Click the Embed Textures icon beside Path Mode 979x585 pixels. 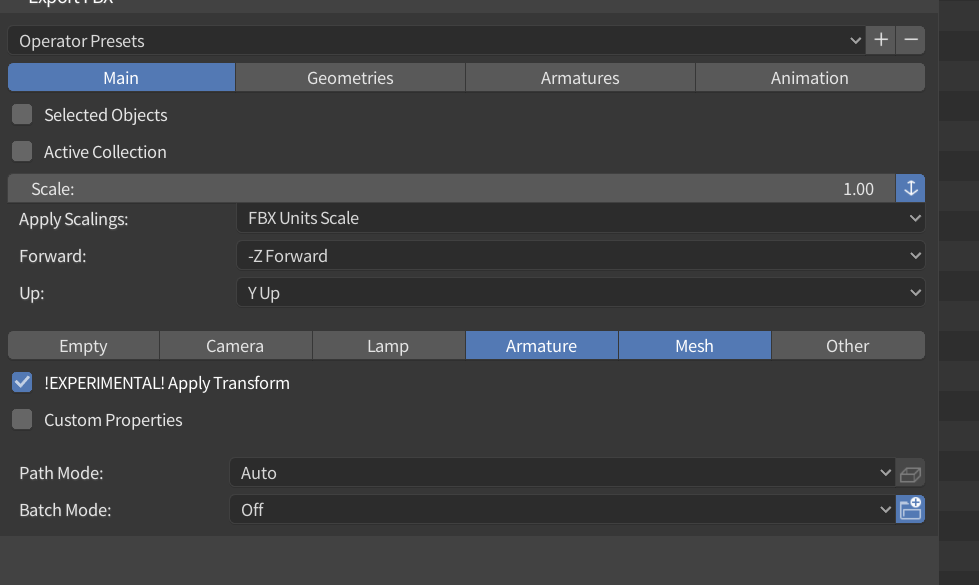911,473
